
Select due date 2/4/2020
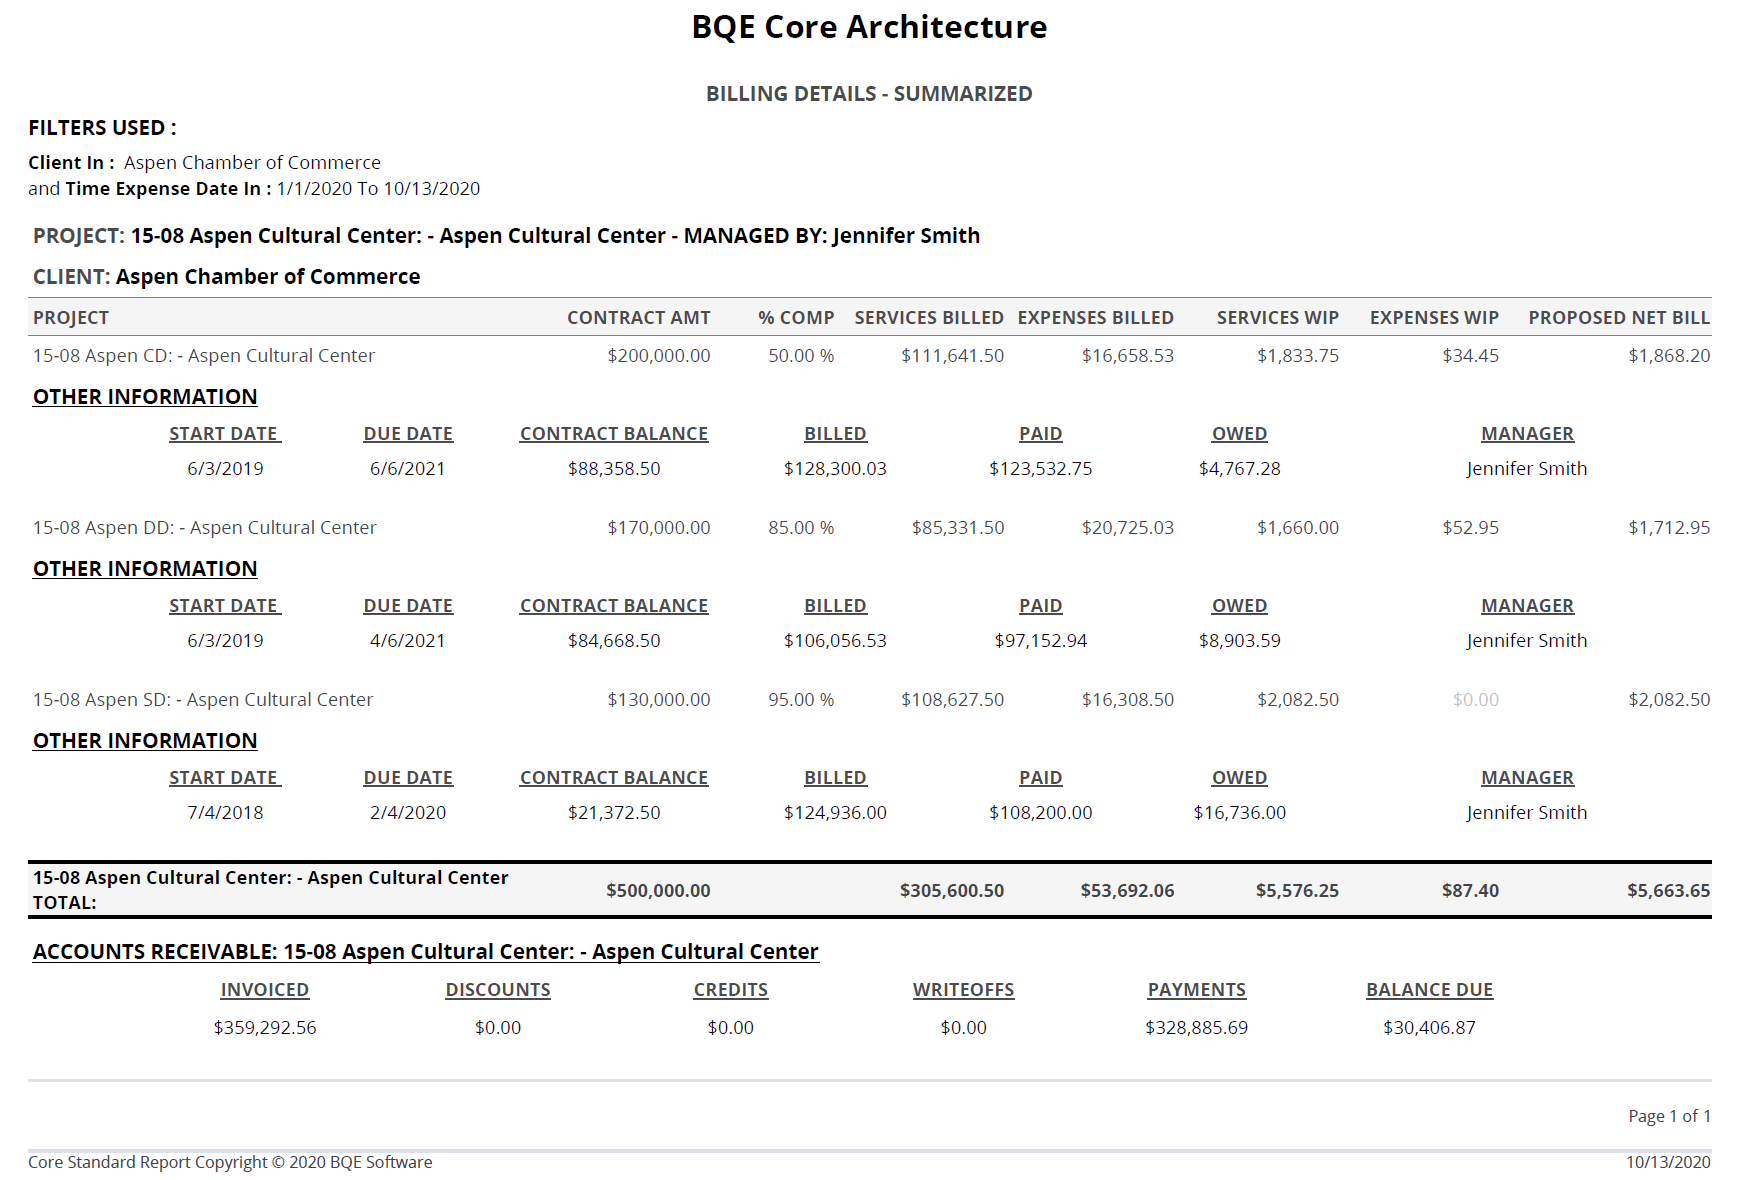(x=407, y=813)
